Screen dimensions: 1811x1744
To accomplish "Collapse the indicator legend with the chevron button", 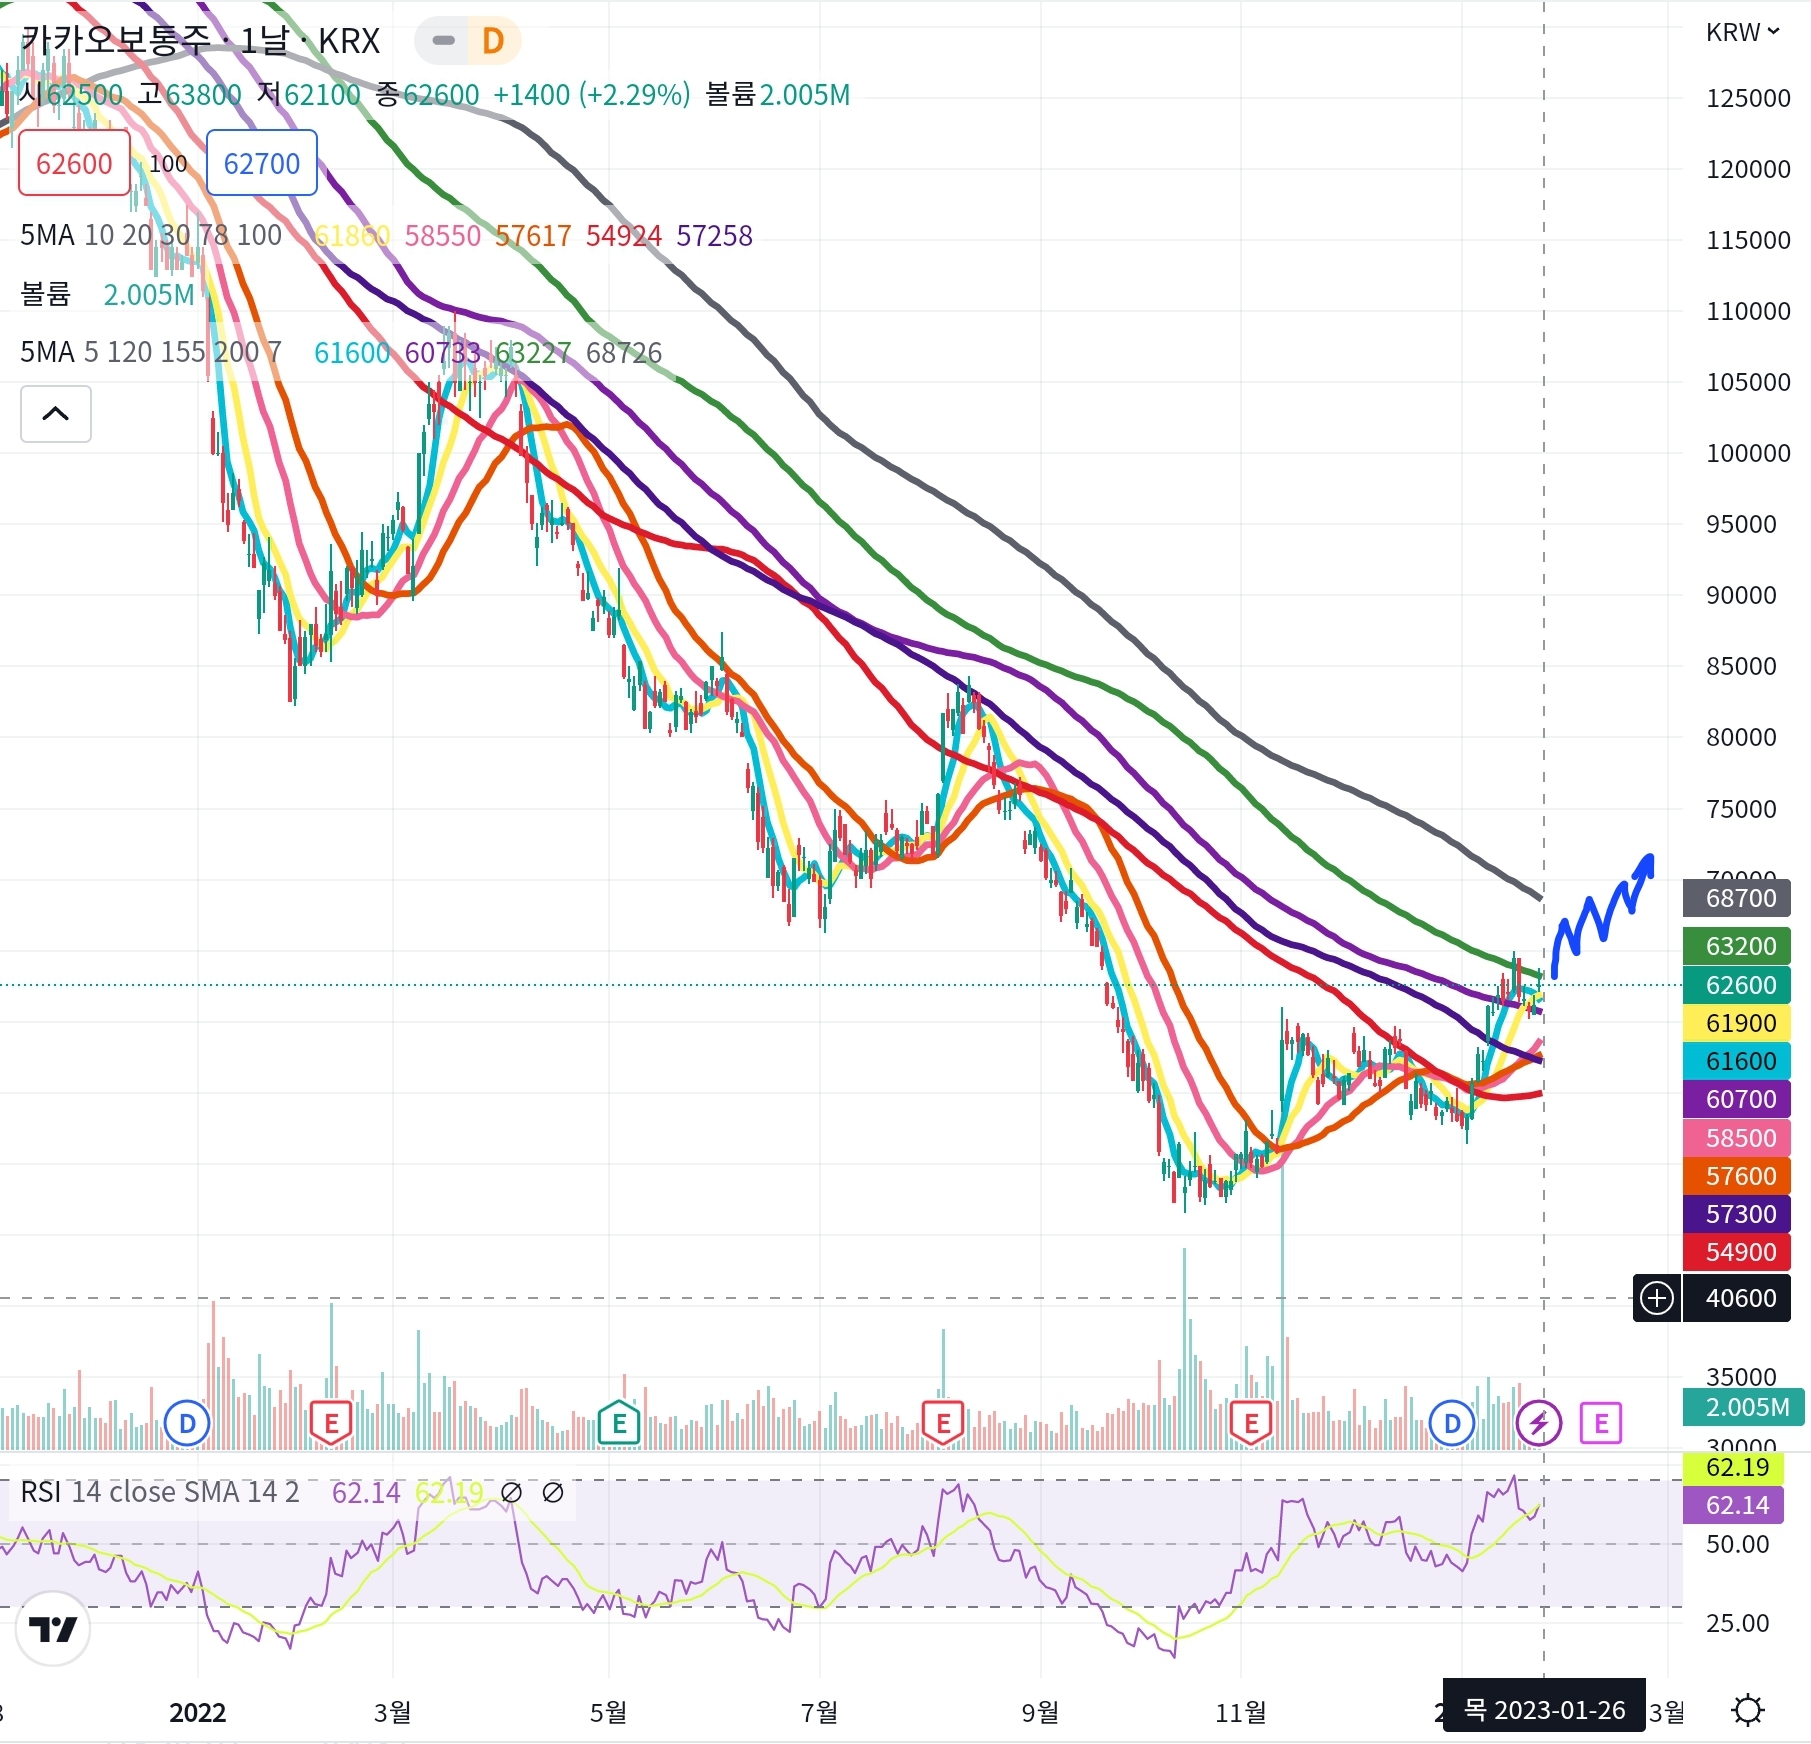I will pyautogui.click(x=56, y=414).
